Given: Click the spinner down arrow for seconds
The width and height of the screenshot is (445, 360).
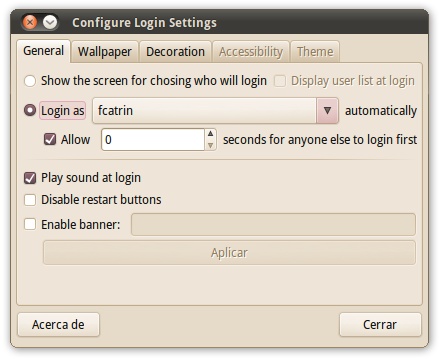Looking at the screenshot, I should click(x=210, y=145).
